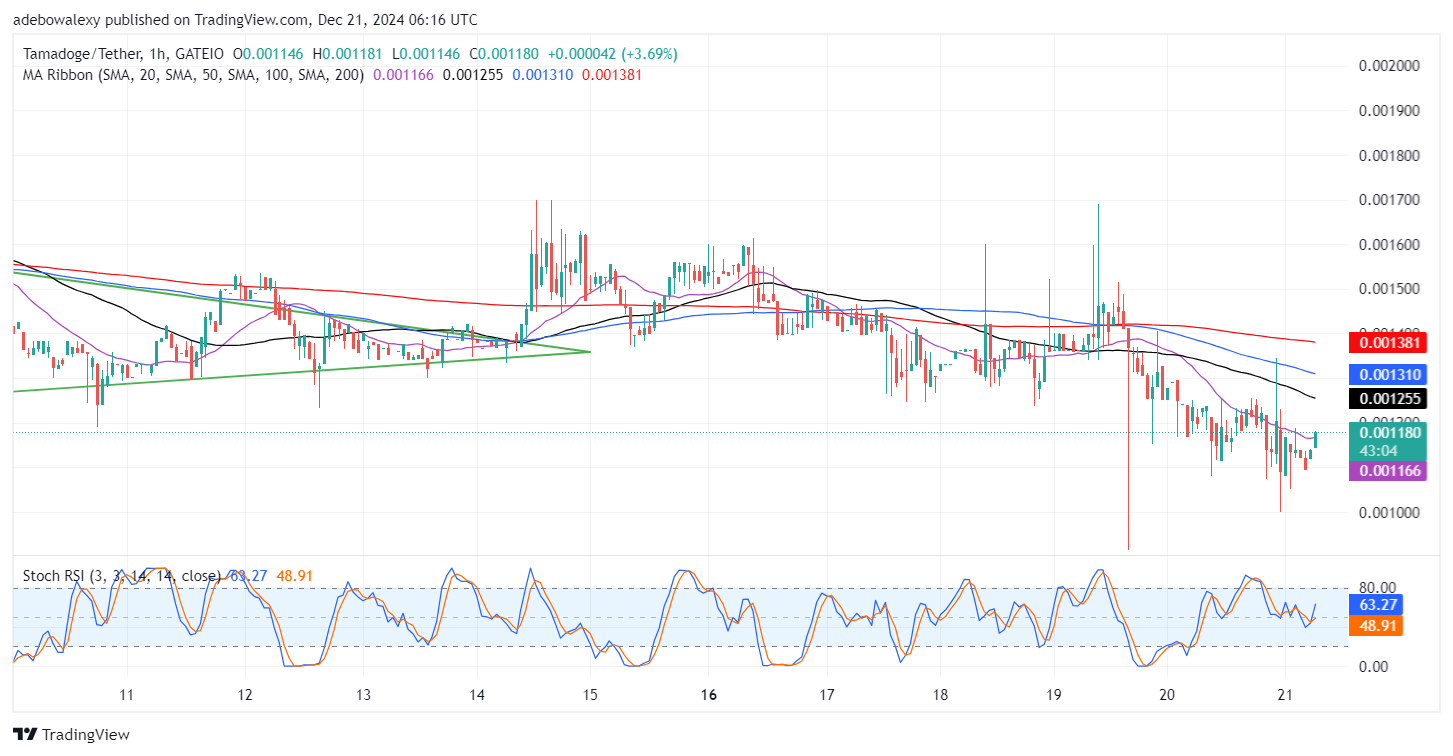Click date 20 on the time axis
The height and width of the screenshot is (756, 1453).
click(1166, 694)
